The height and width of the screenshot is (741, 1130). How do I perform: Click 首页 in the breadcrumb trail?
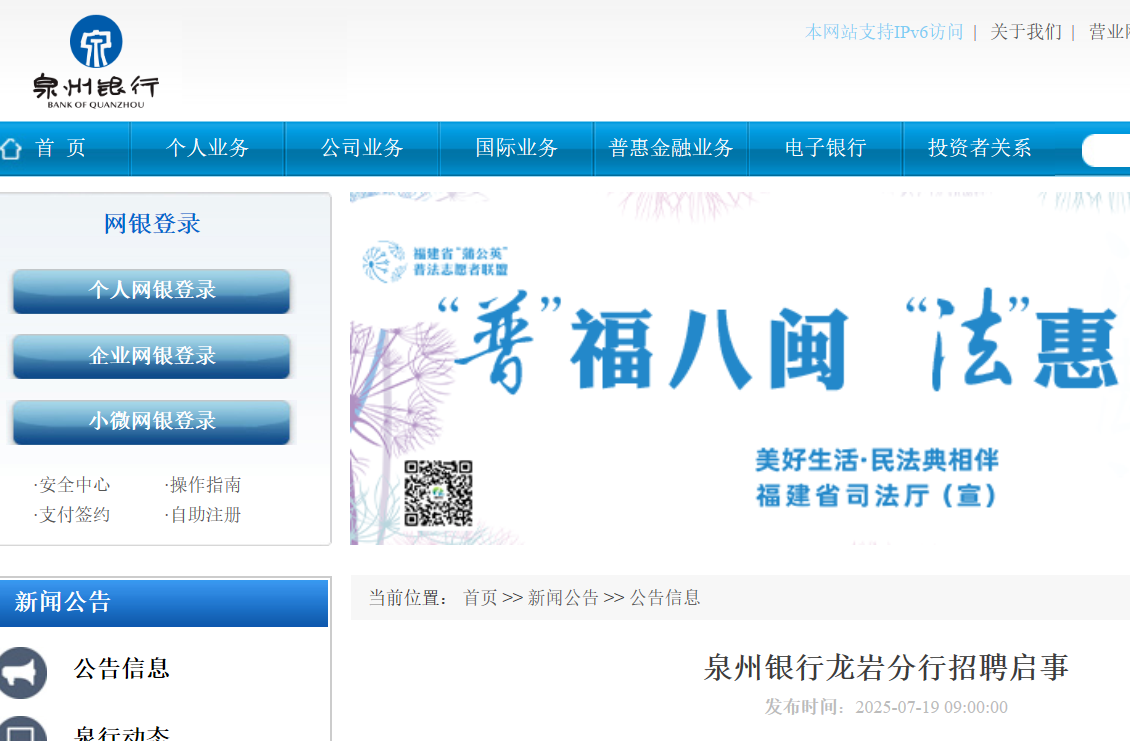pyautogui.click(x=480, y=598)
